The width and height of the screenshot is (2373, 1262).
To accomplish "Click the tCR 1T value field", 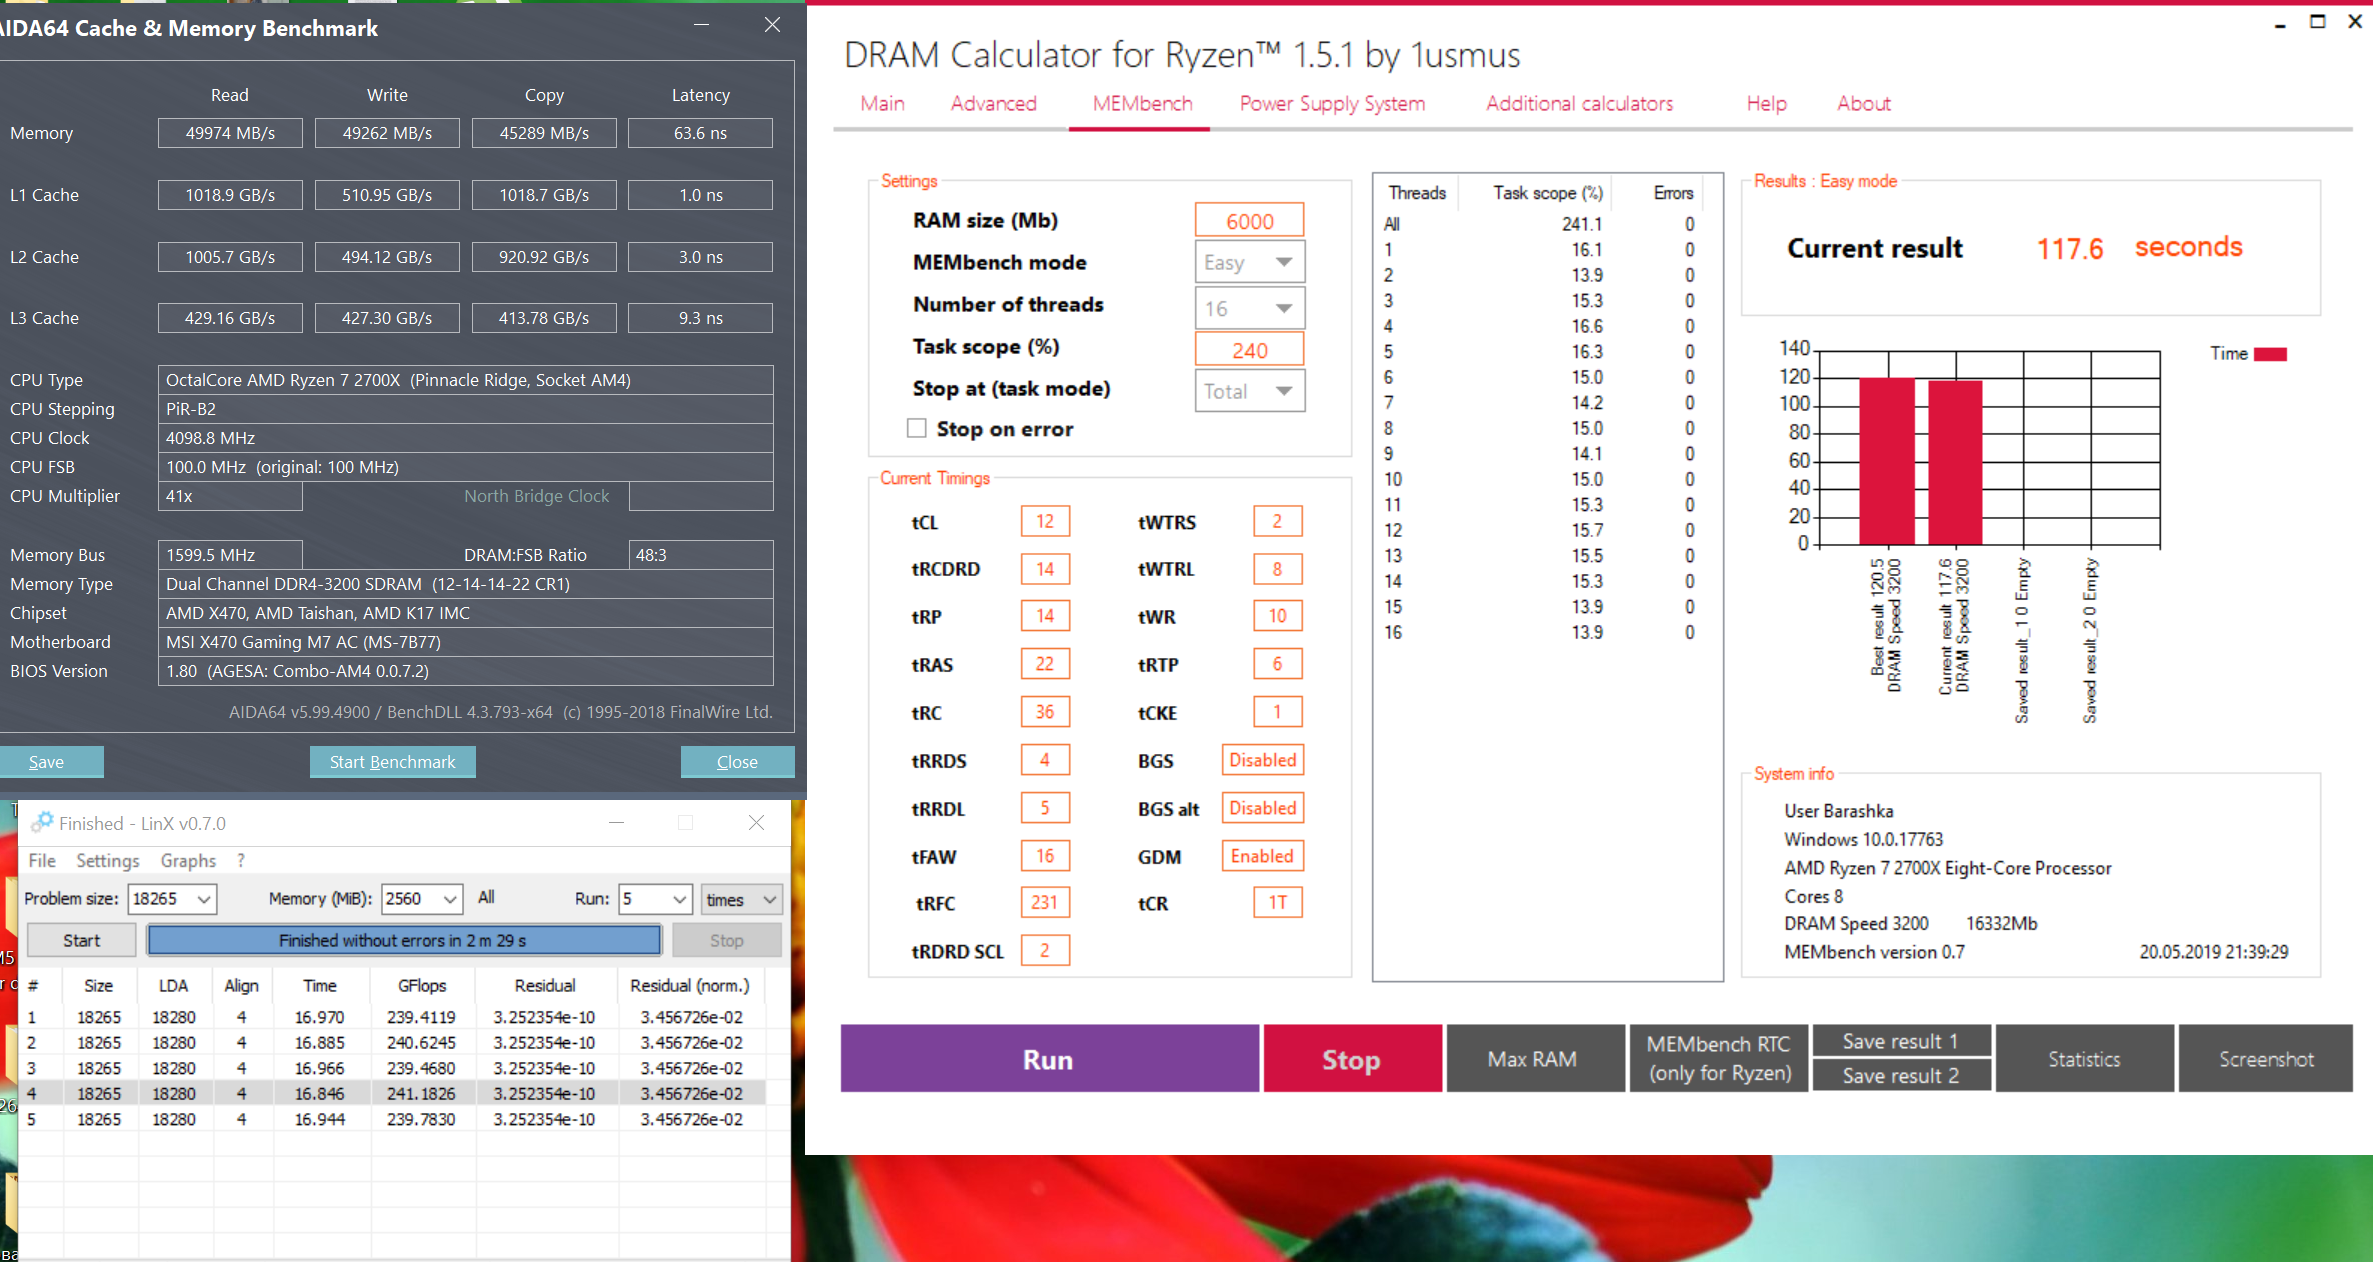I will coord(1278,903).
